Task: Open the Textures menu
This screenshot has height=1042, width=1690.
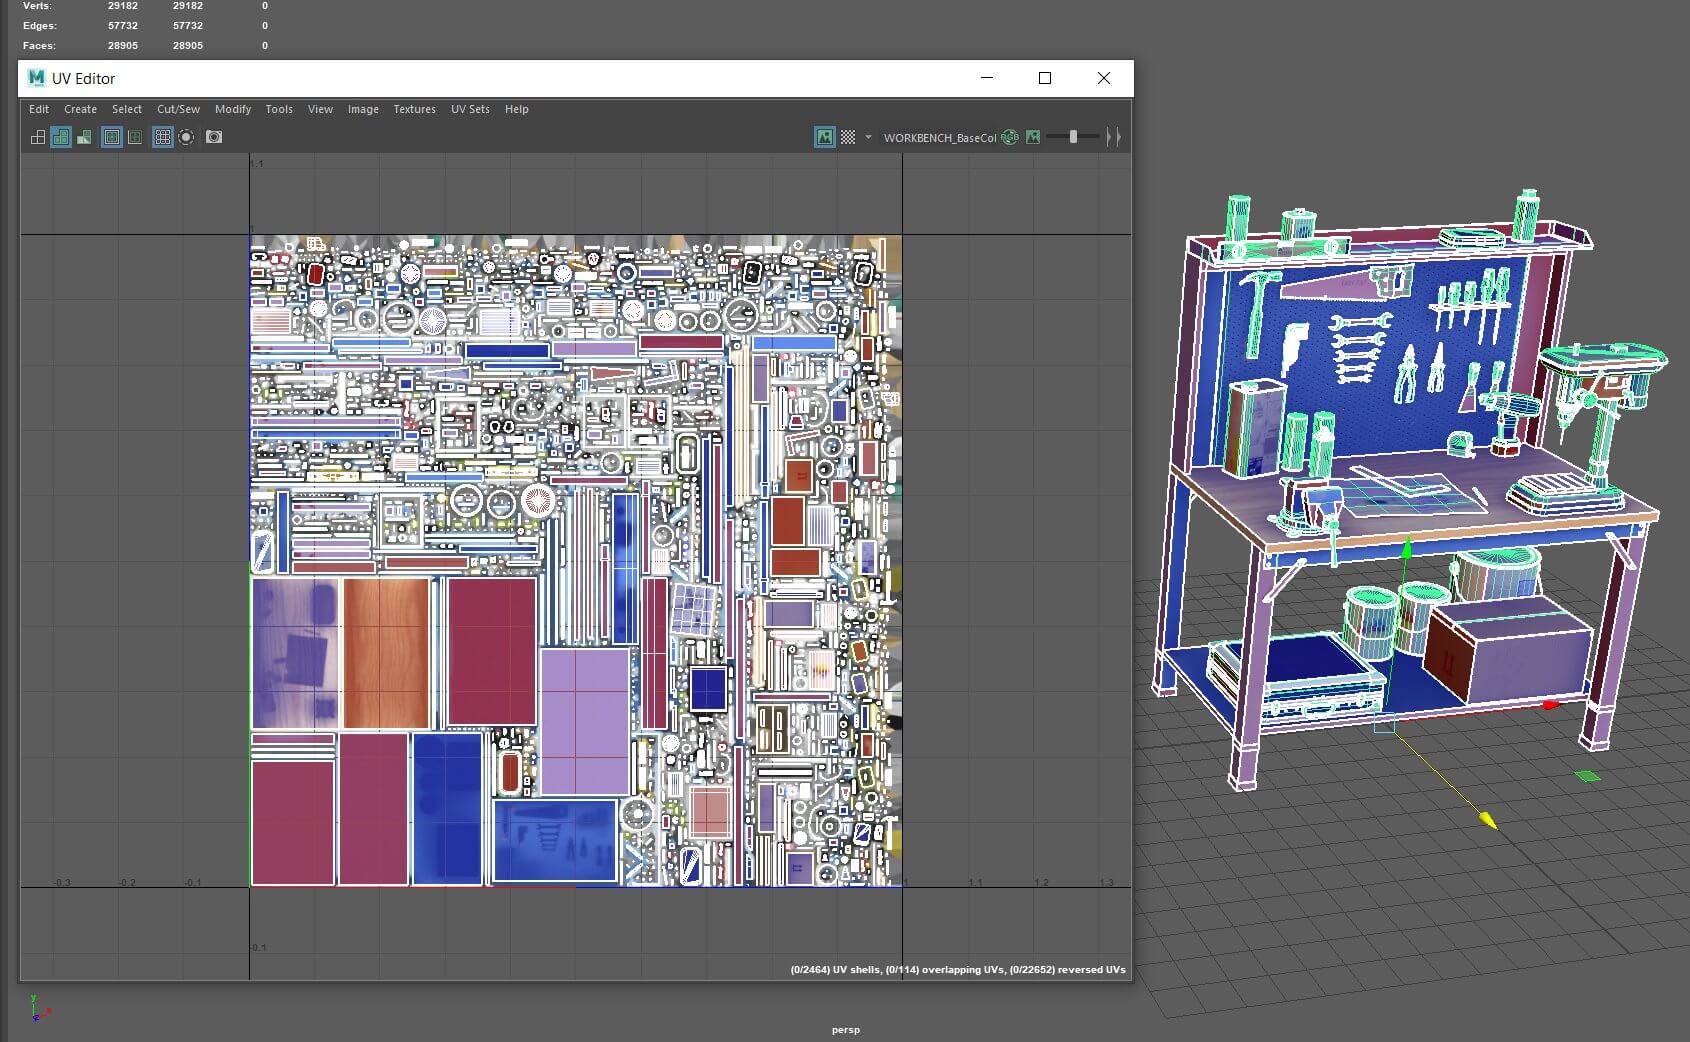Action: click(414, 109)
